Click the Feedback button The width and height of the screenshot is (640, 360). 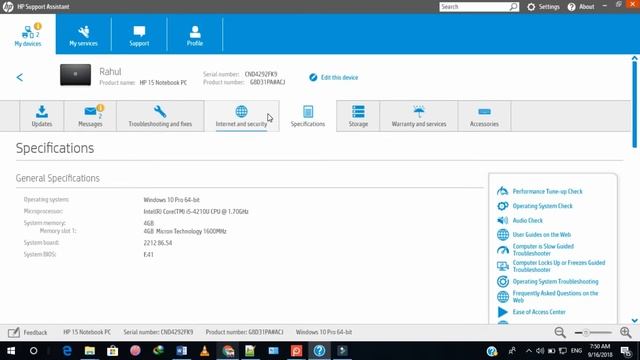pyautogui.click(x=28, y=332)
